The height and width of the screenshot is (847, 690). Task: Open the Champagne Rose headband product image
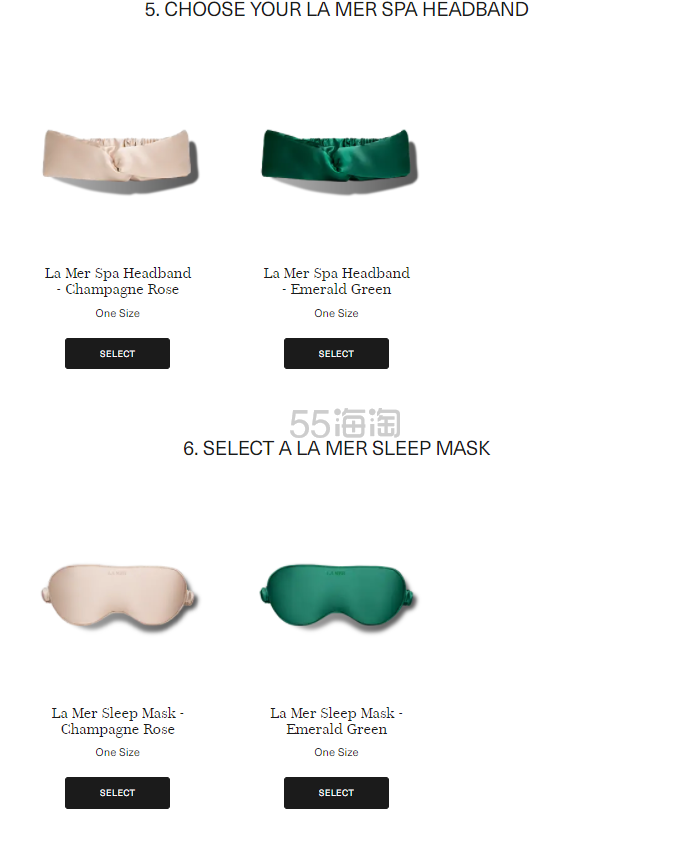click(120, 160)
